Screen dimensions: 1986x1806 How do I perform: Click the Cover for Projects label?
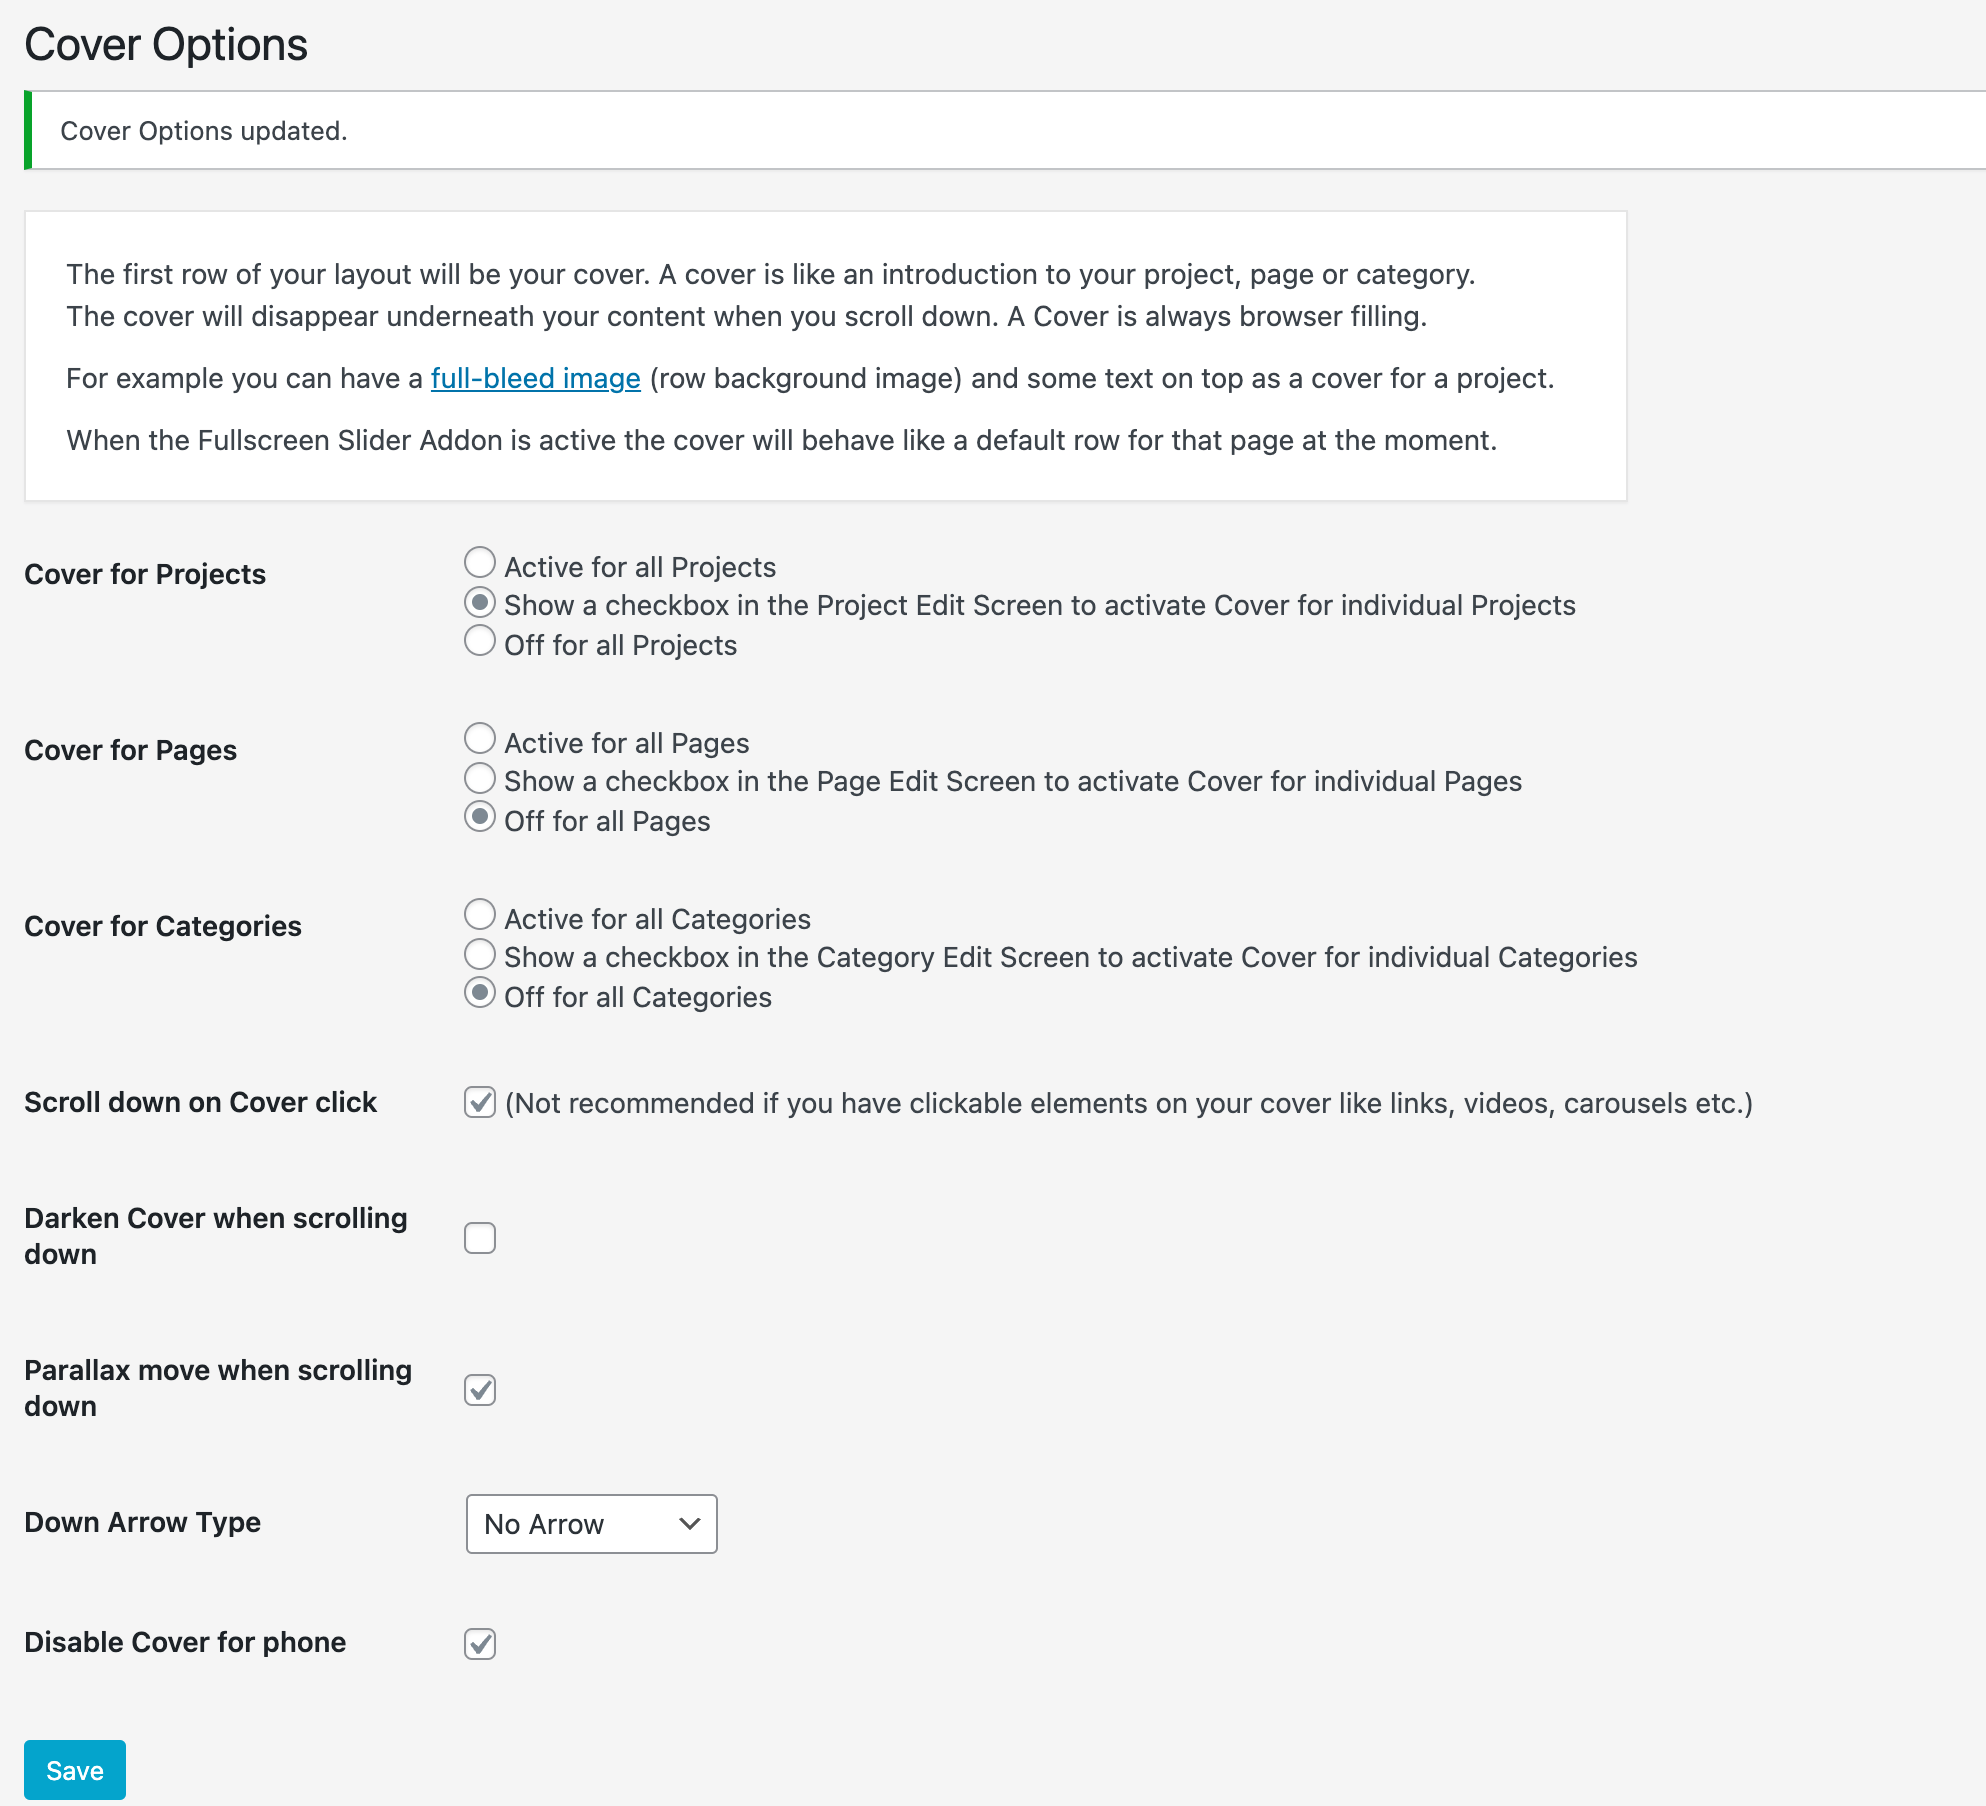coord(145,574)
